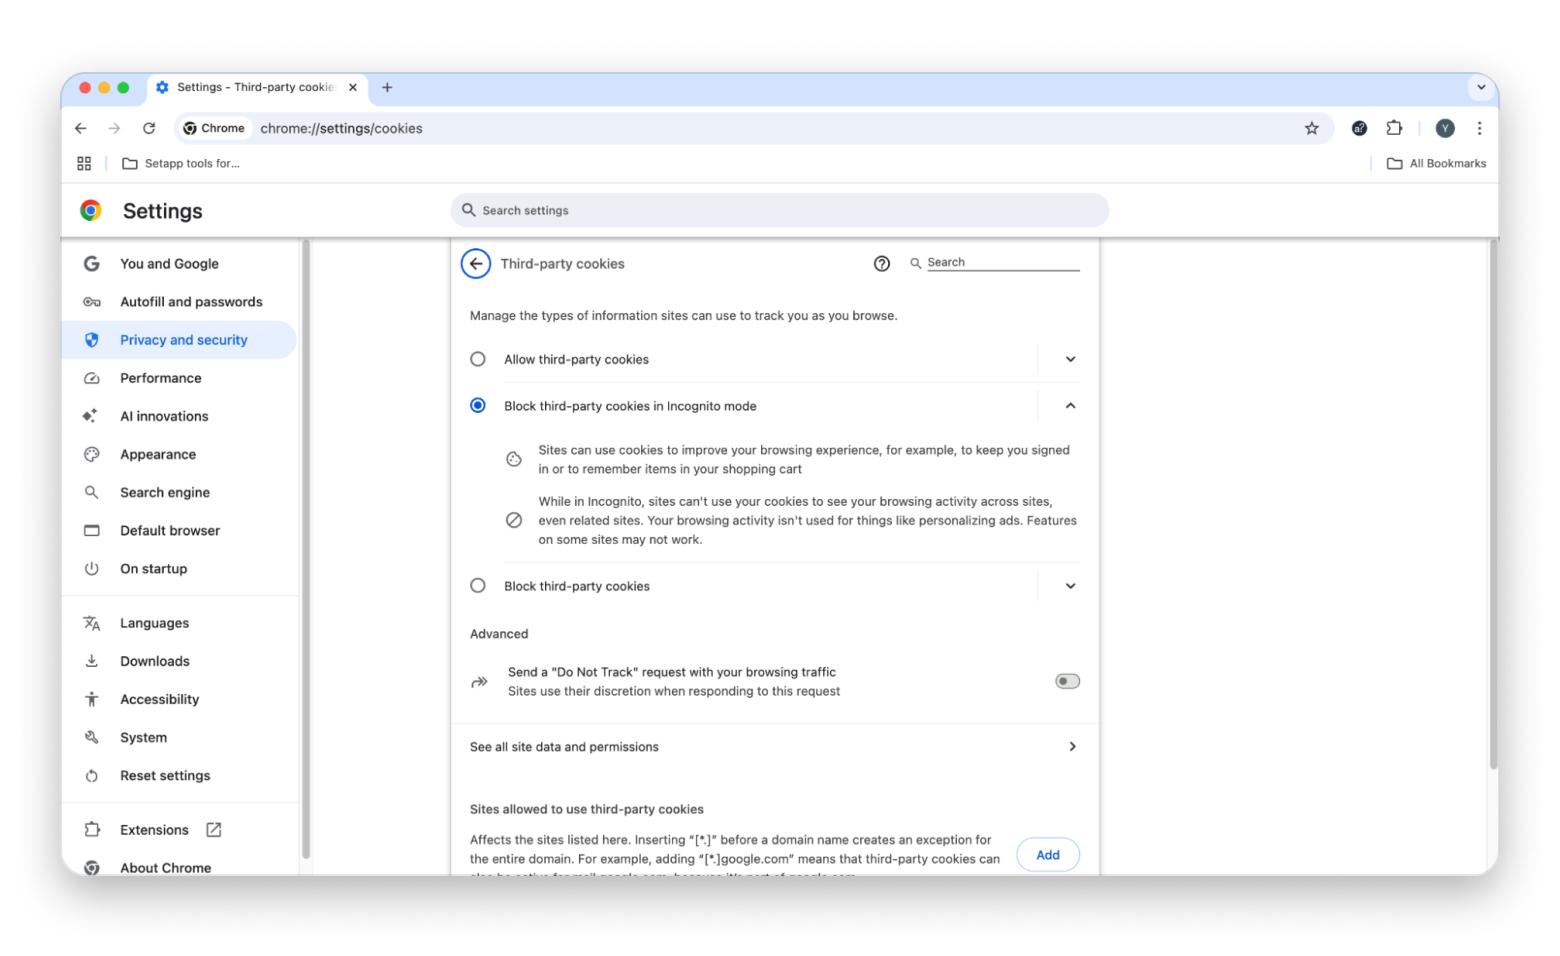Viewport: 1560px width, 956px height.
Task: Bookmark this page with the star icon
Action: tap(1311, 128)
